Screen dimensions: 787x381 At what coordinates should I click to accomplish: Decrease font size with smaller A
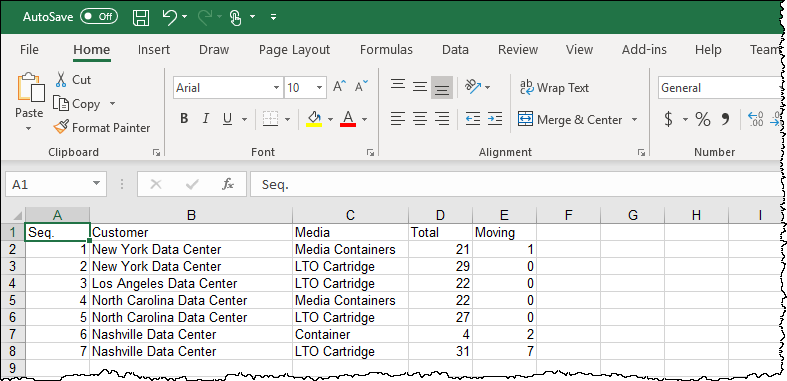tap(361, 87)
